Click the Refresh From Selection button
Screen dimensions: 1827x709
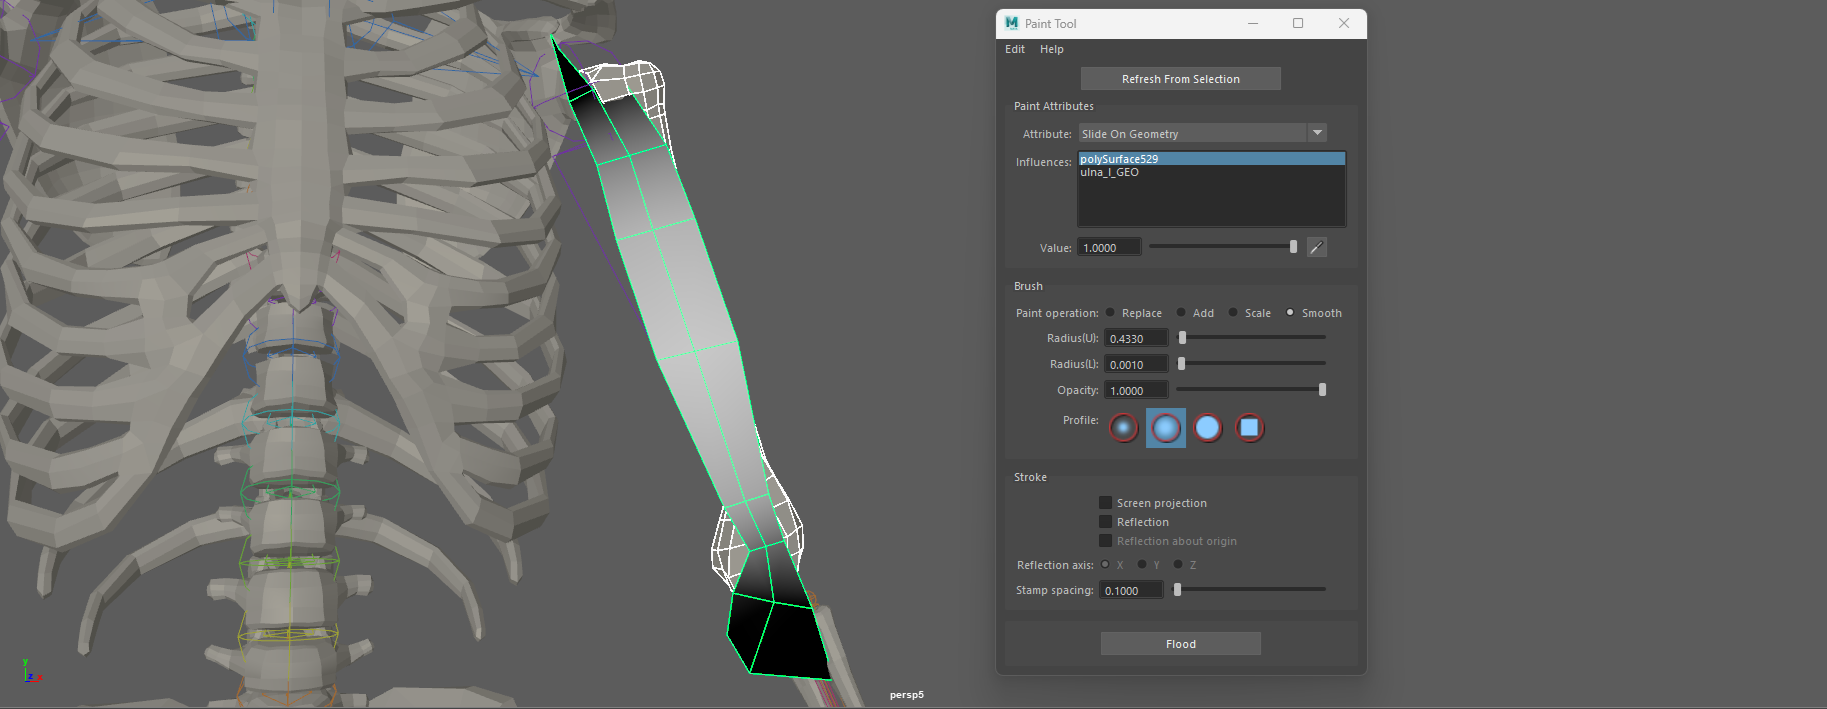[x=1180, y=79]
